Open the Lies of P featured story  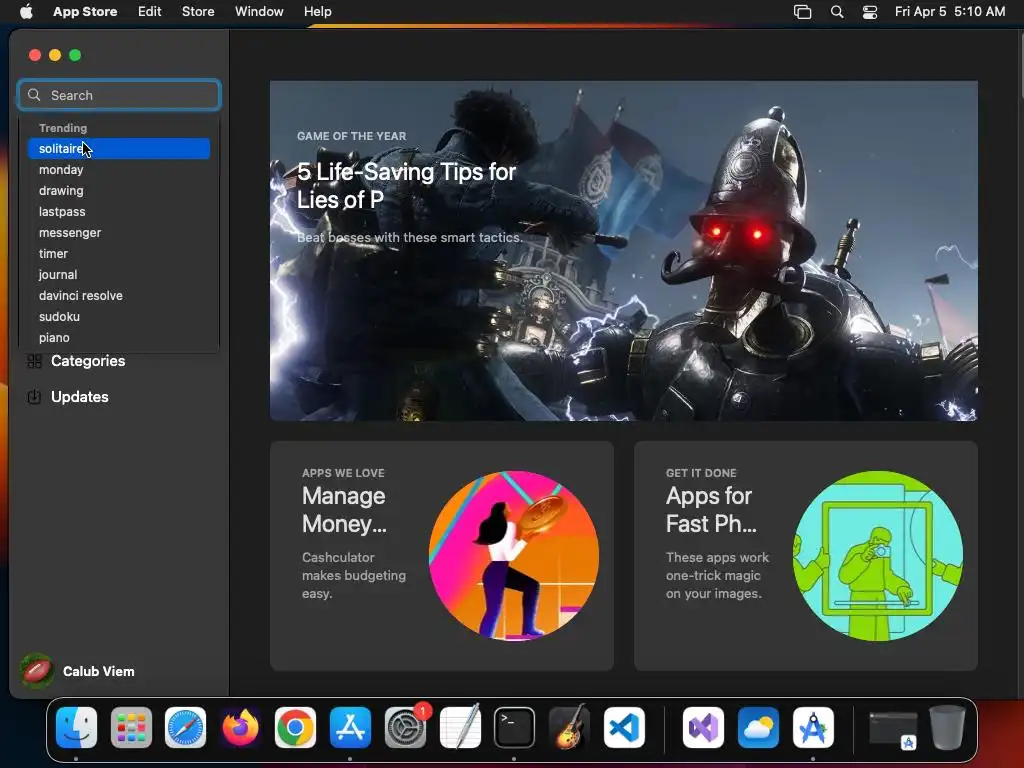coord(624,251)
